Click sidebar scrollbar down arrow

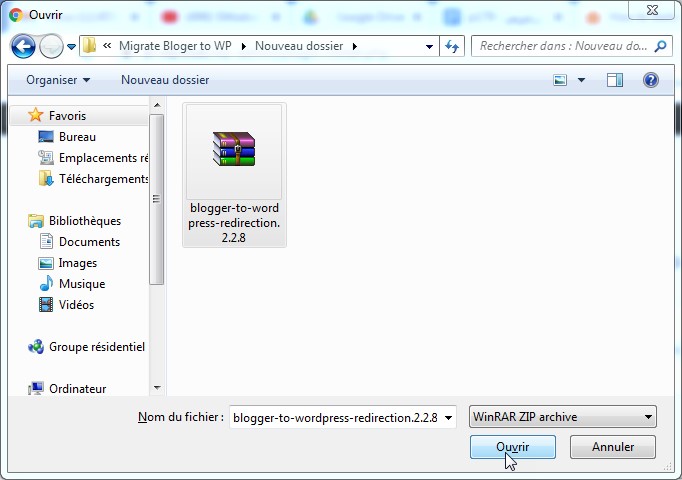coord(157,387)
